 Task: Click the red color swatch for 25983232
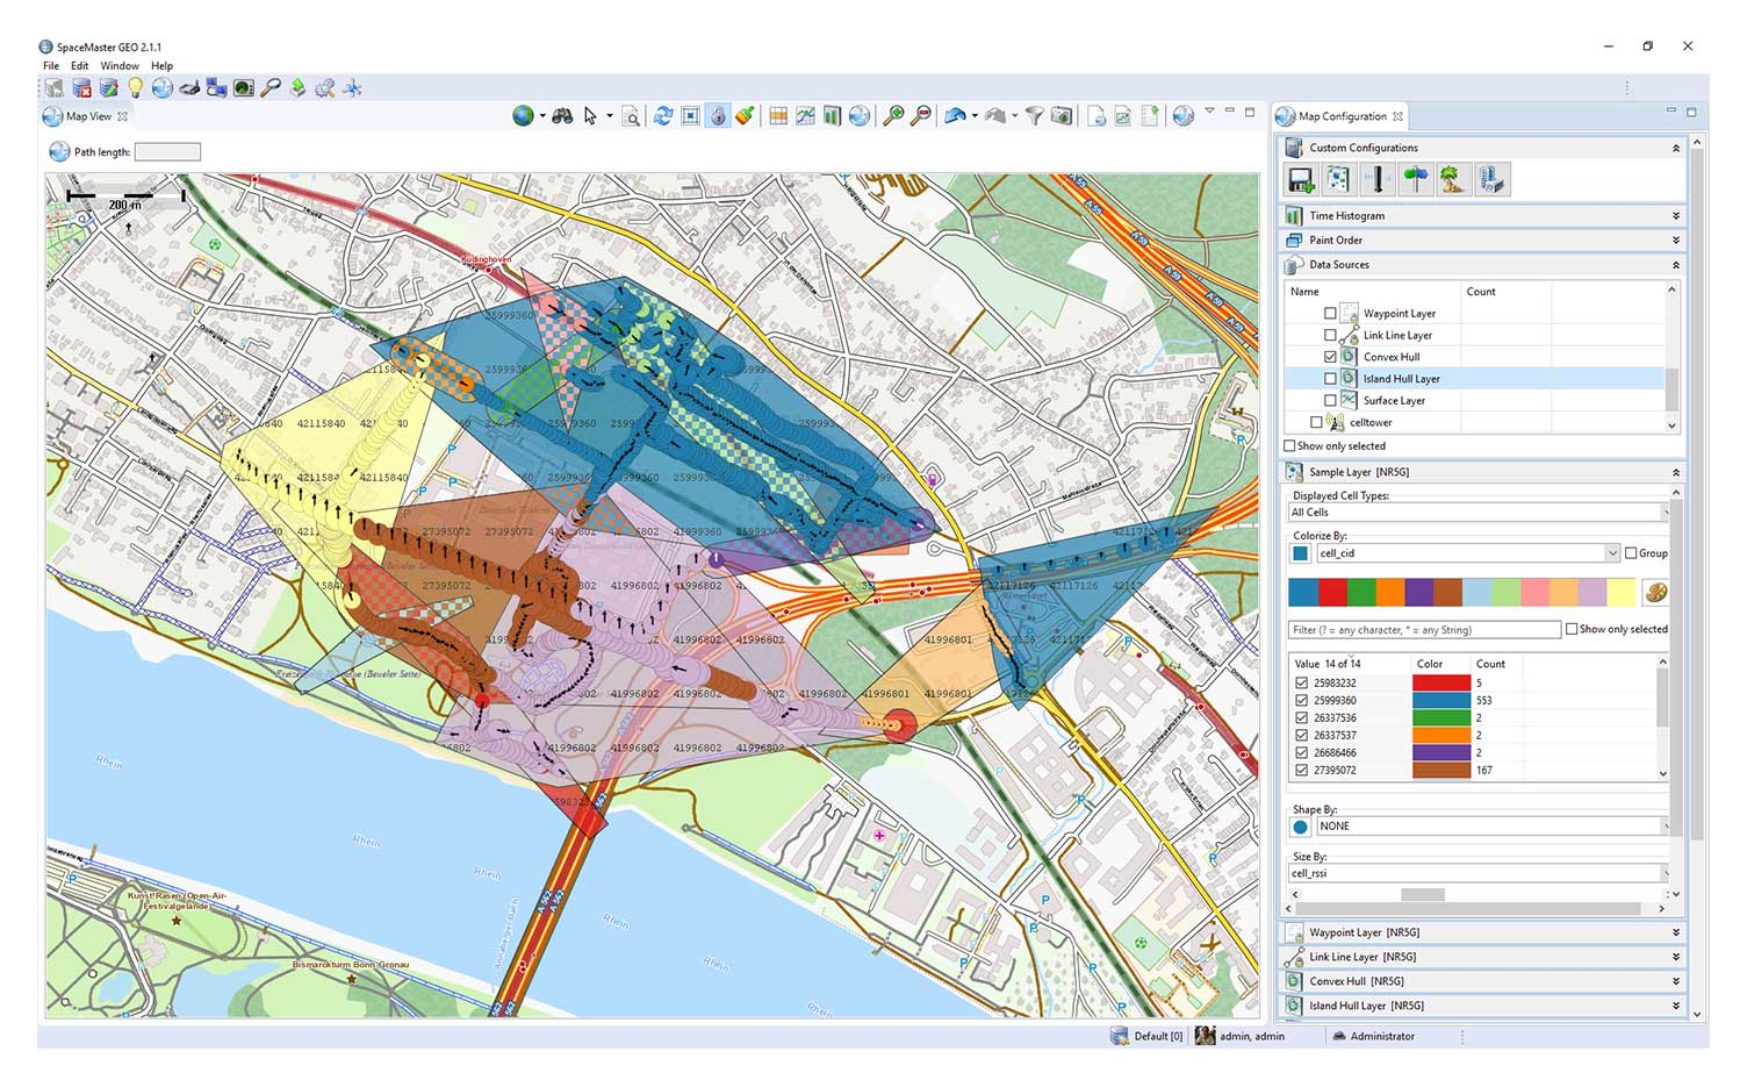(1440, 683)
